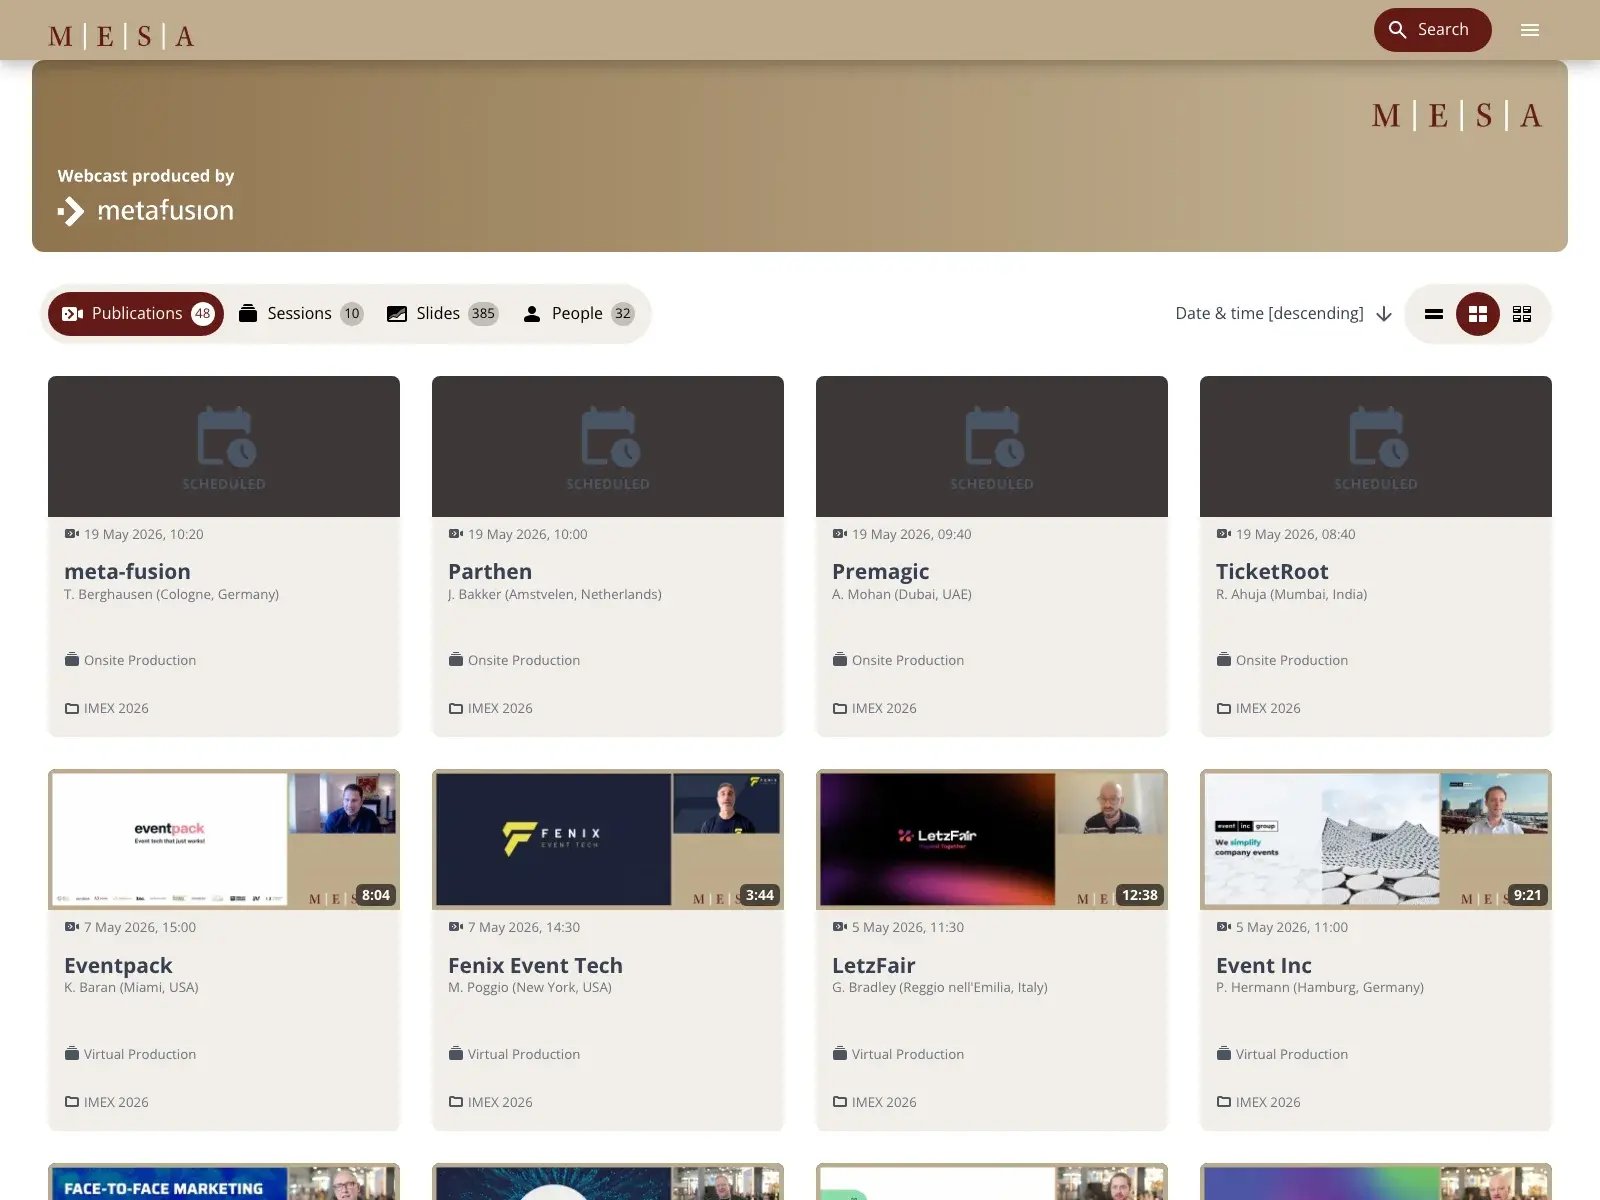Image resolution: width=1600 pixels, height=1200 pixels.
Task: Click Virtual Production session icon under Fenix Event Tech
Action: (456, 1054)
